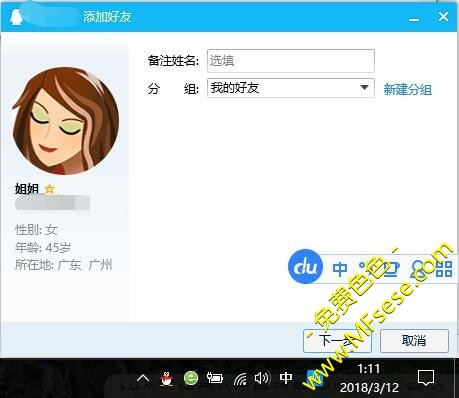Click the green round tray icon

(191, 378)
